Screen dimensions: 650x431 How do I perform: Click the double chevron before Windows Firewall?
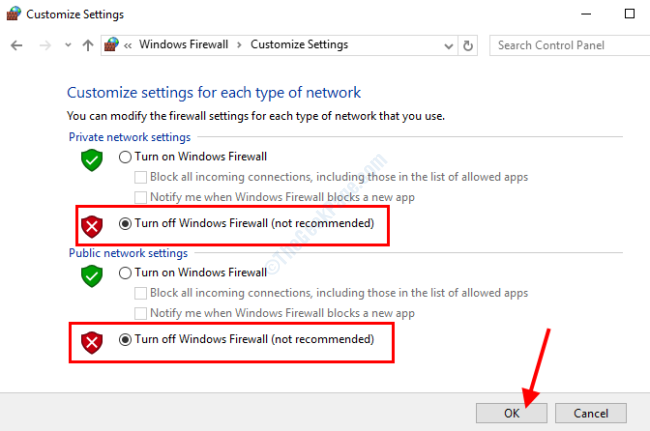click(128, 45)
